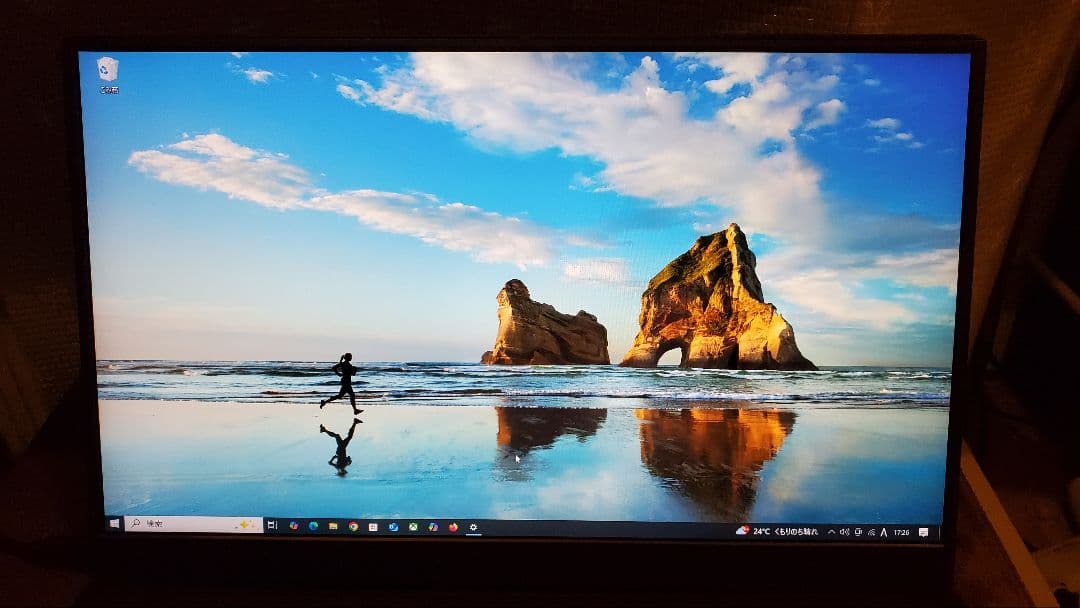
Task: Toggle the network status from the tray
Action: tap(872, 531)
